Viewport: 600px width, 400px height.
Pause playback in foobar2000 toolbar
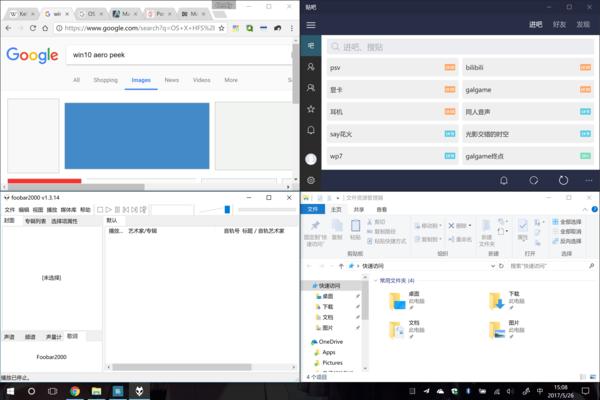(x=117, y=210)
